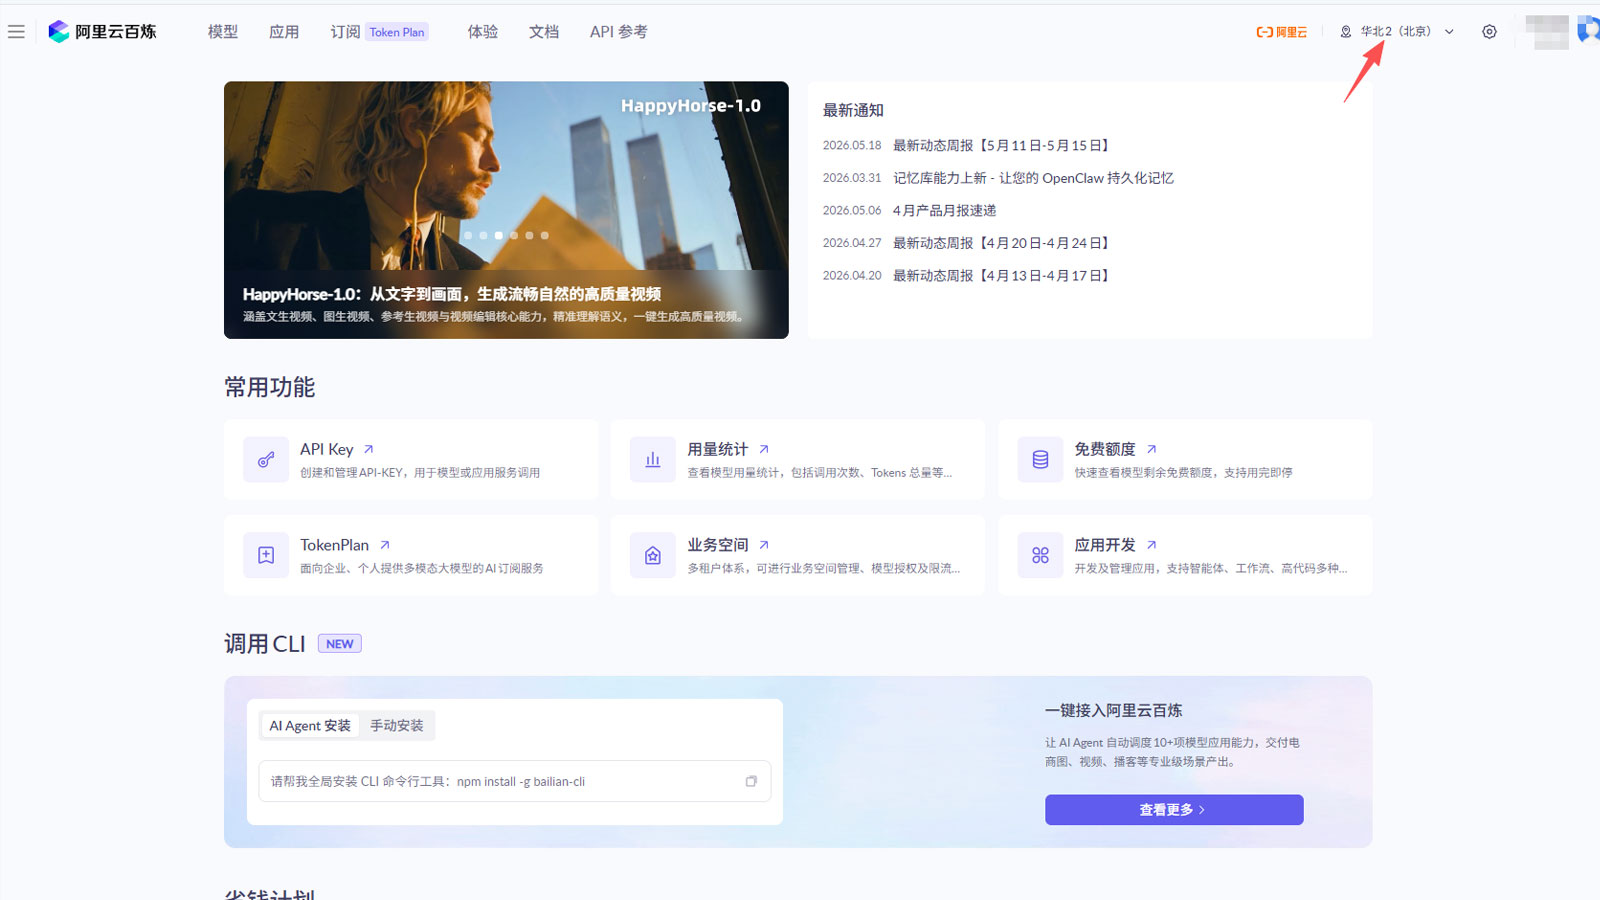Click date 2026.03.31 in notices
Viewport: 1600px width, 900px height.
852,178
